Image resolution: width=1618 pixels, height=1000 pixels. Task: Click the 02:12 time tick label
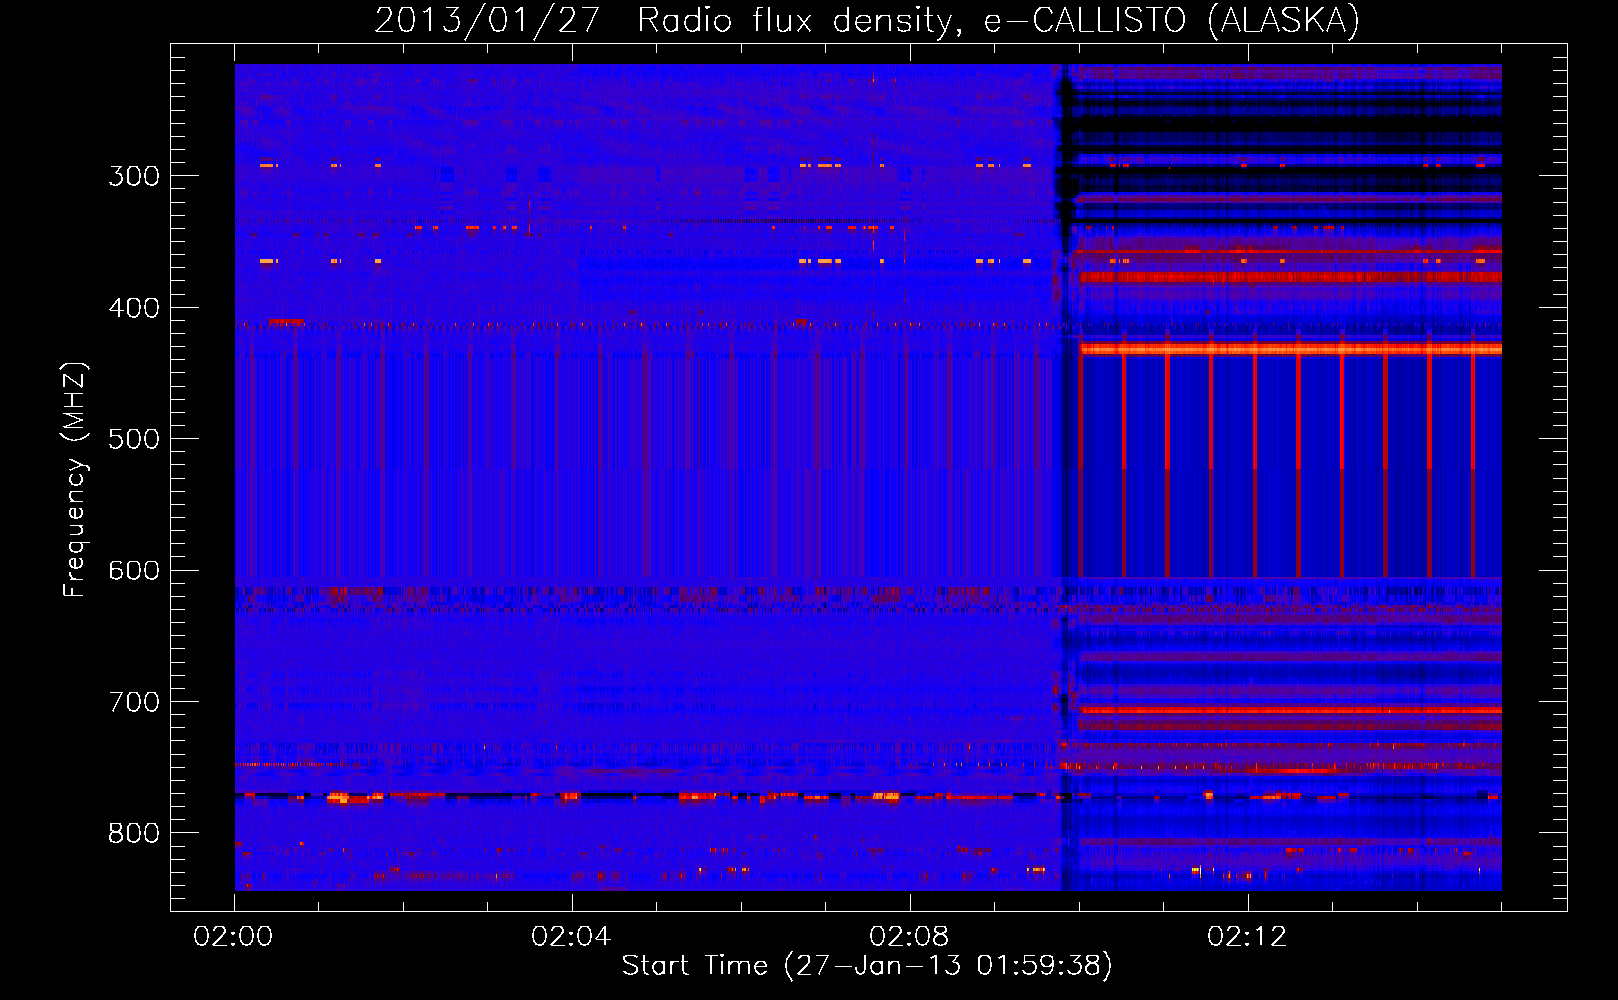click(1247, 937)
